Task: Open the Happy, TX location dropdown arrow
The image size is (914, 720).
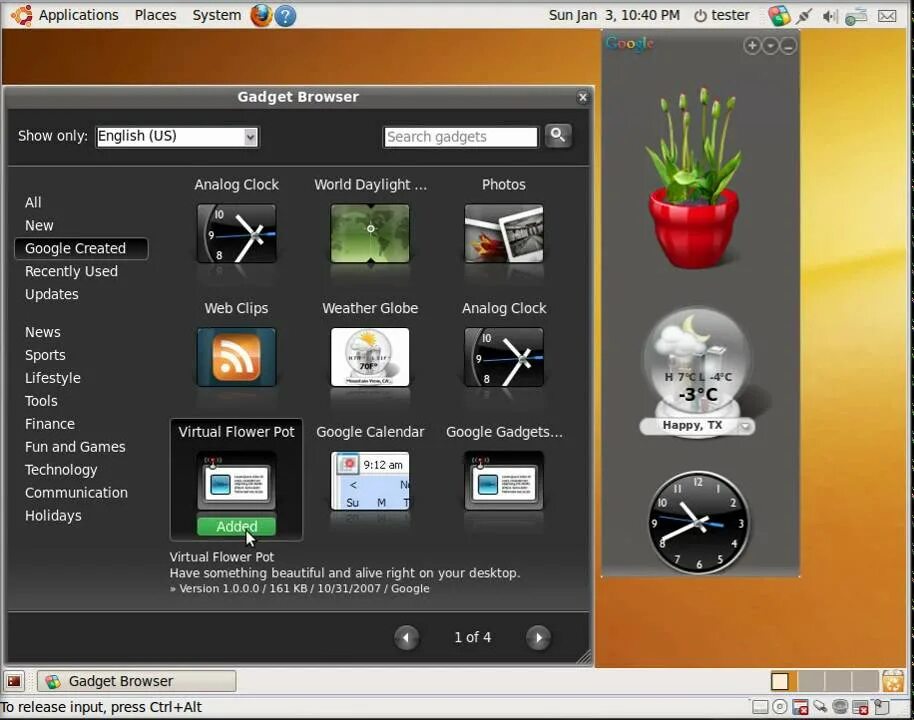Action: click(746, 426)
